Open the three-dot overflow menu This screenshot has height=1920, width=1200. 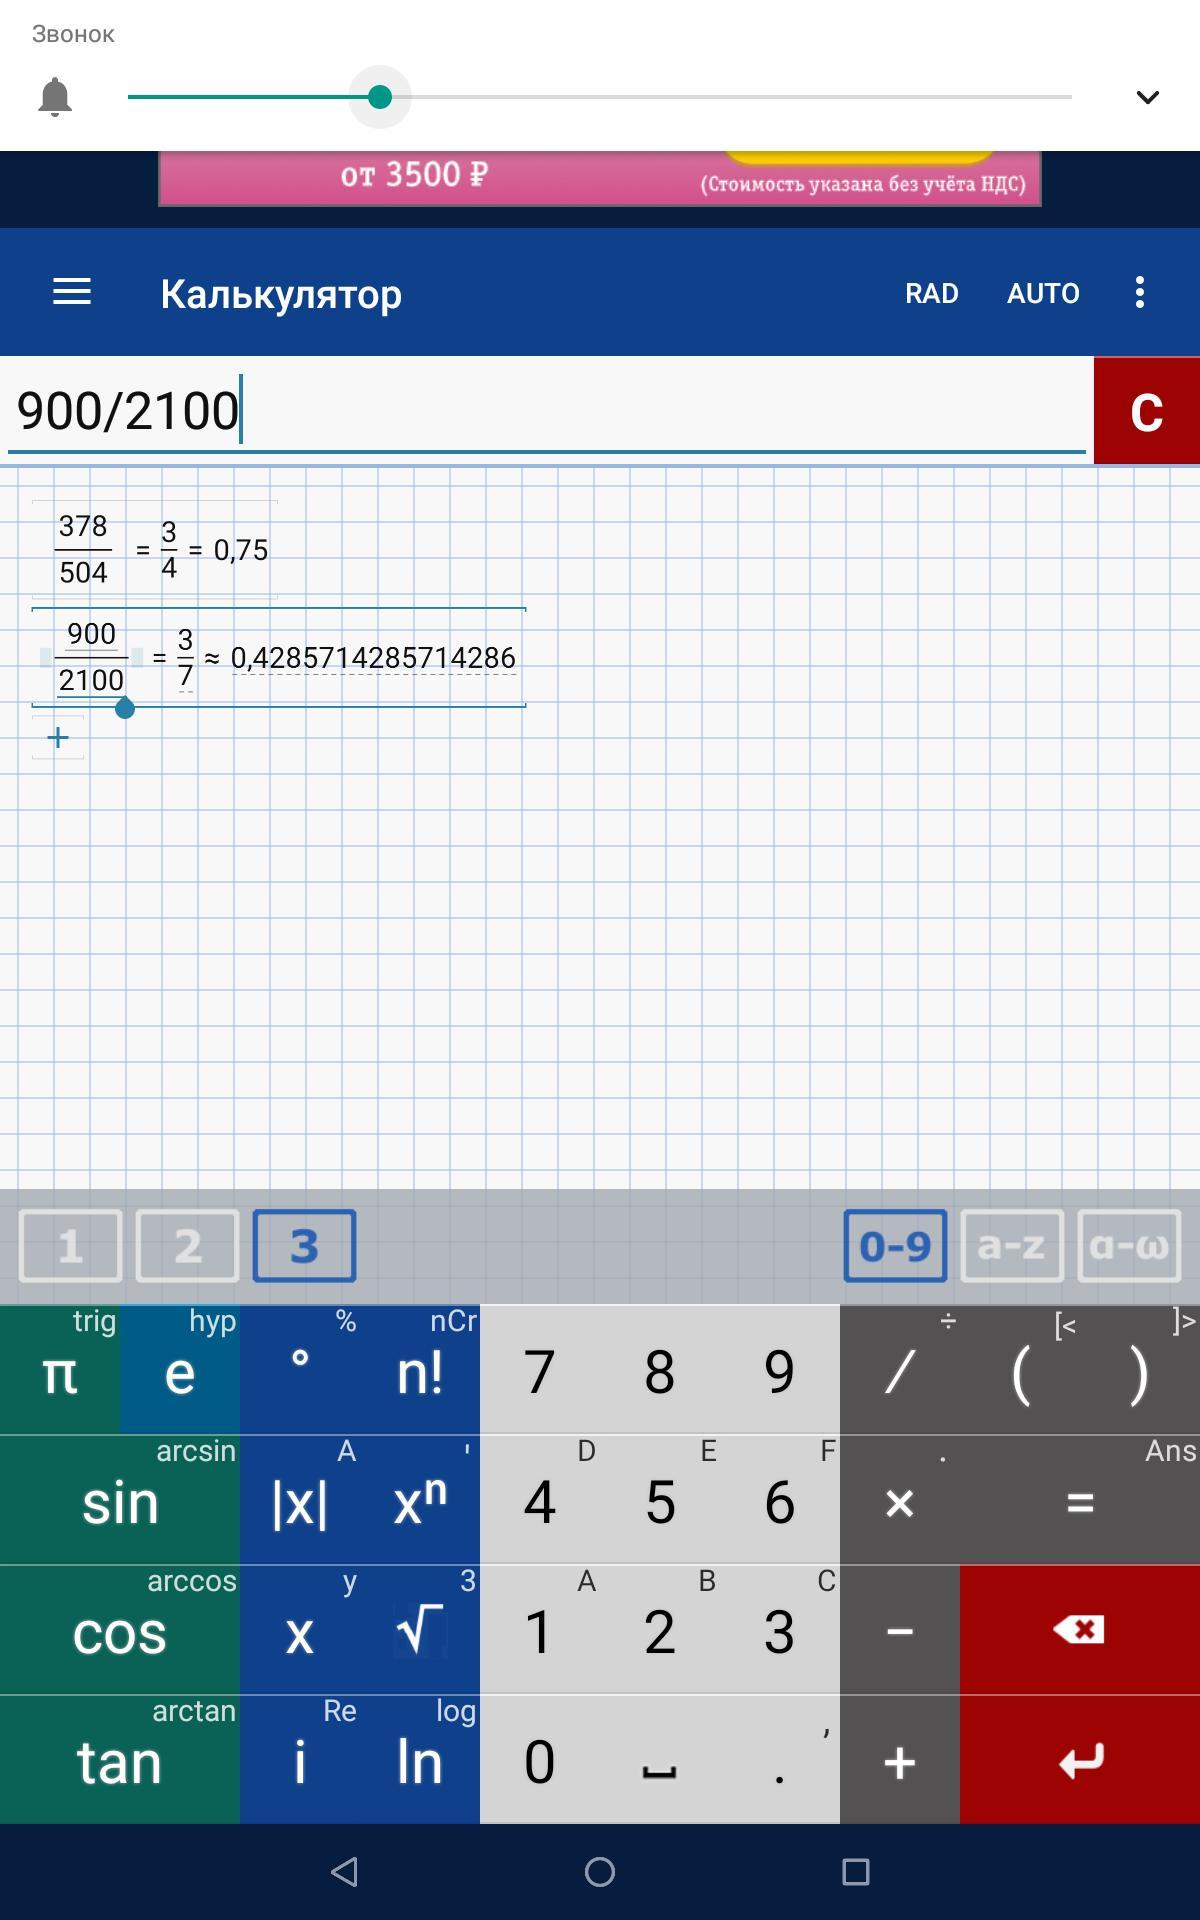click(1139, 293)
